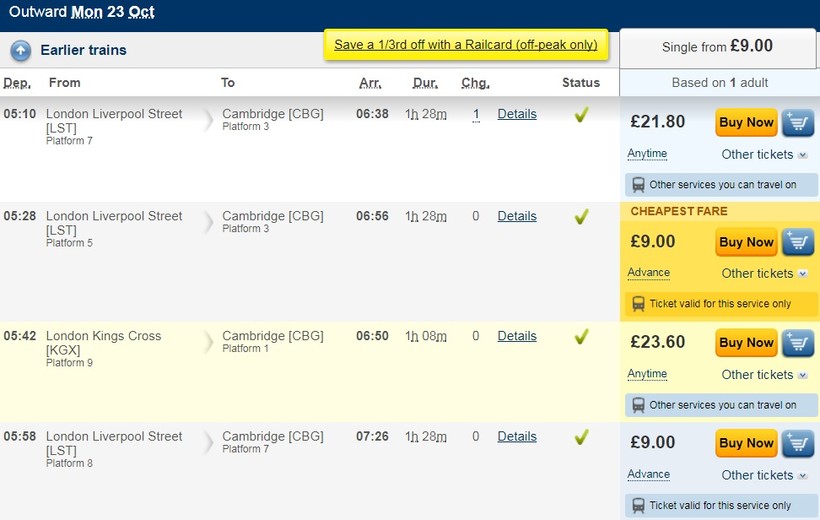Click the 1 change link for 05:10 train
The width and height of the screenshot is (820, 520).
(476, 115)
